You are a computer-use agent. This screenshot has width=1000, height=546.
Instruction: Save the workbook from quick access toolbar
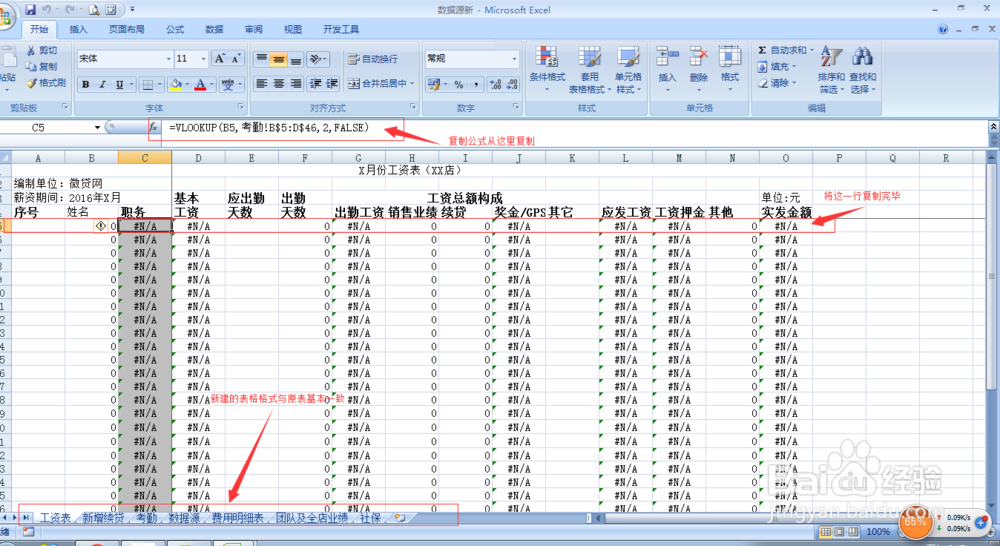(31, 10)
